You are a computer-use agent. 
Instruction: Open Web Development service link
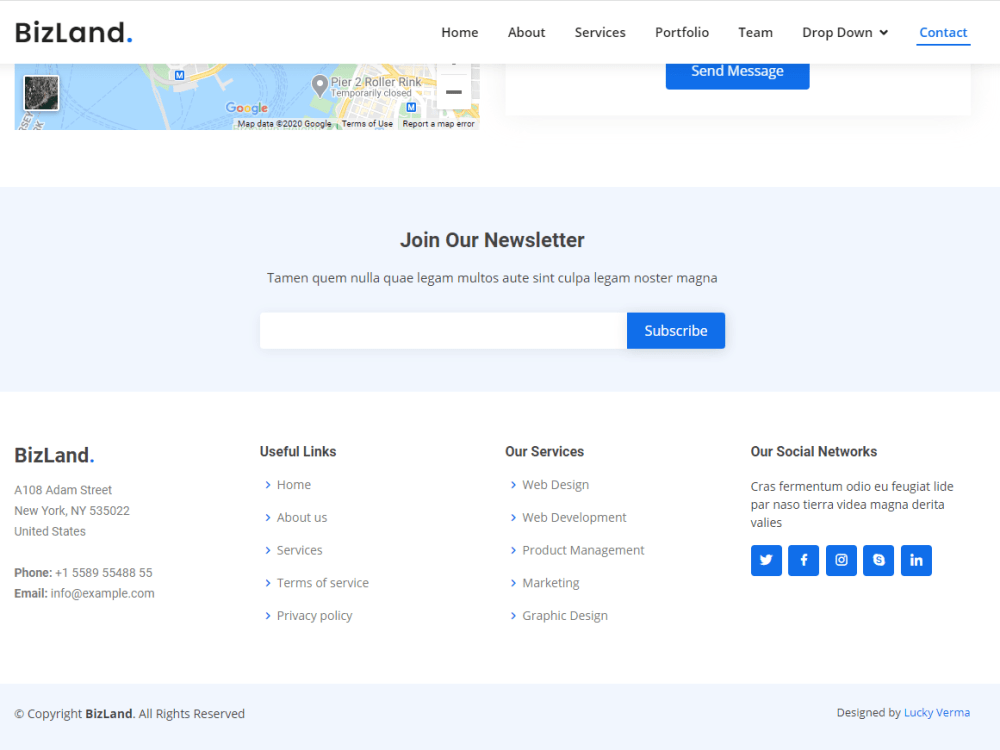point(574,517)
